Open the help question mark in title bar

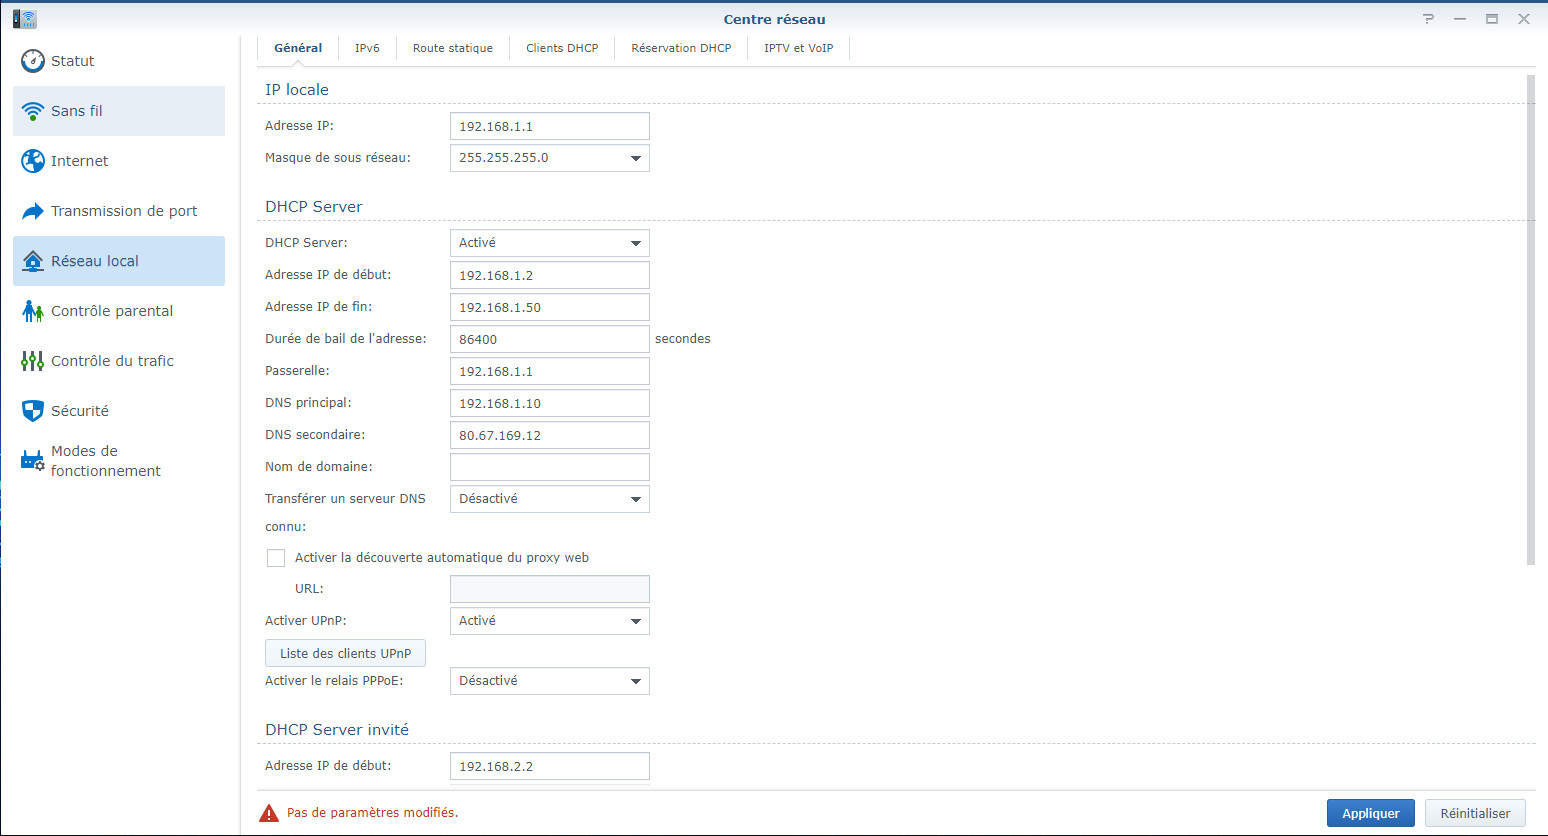(x=1428, y=19)
